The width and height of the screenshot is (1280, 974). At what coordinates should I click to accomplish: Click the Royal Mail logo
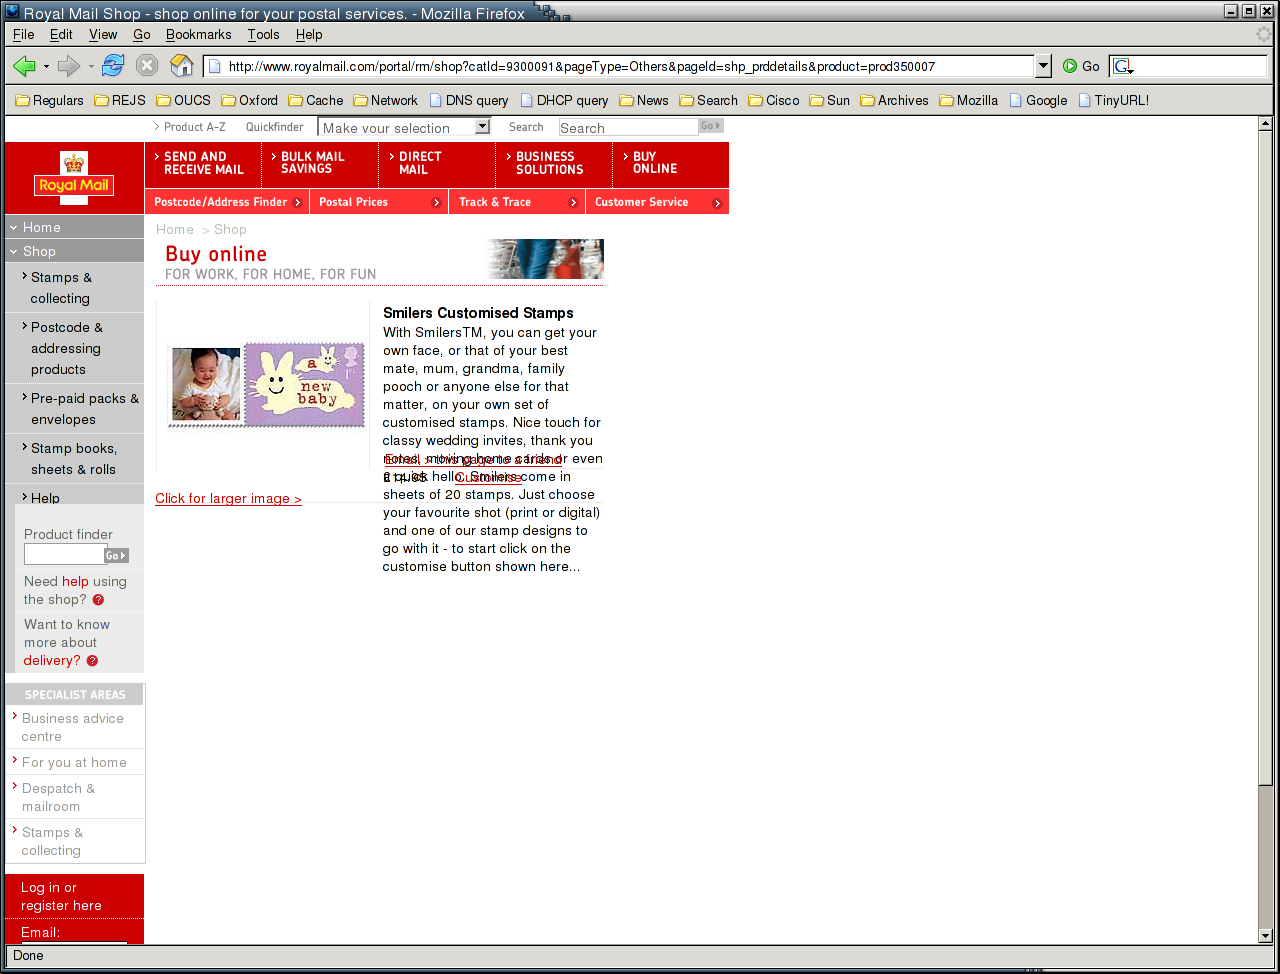[x=74, y=178]
